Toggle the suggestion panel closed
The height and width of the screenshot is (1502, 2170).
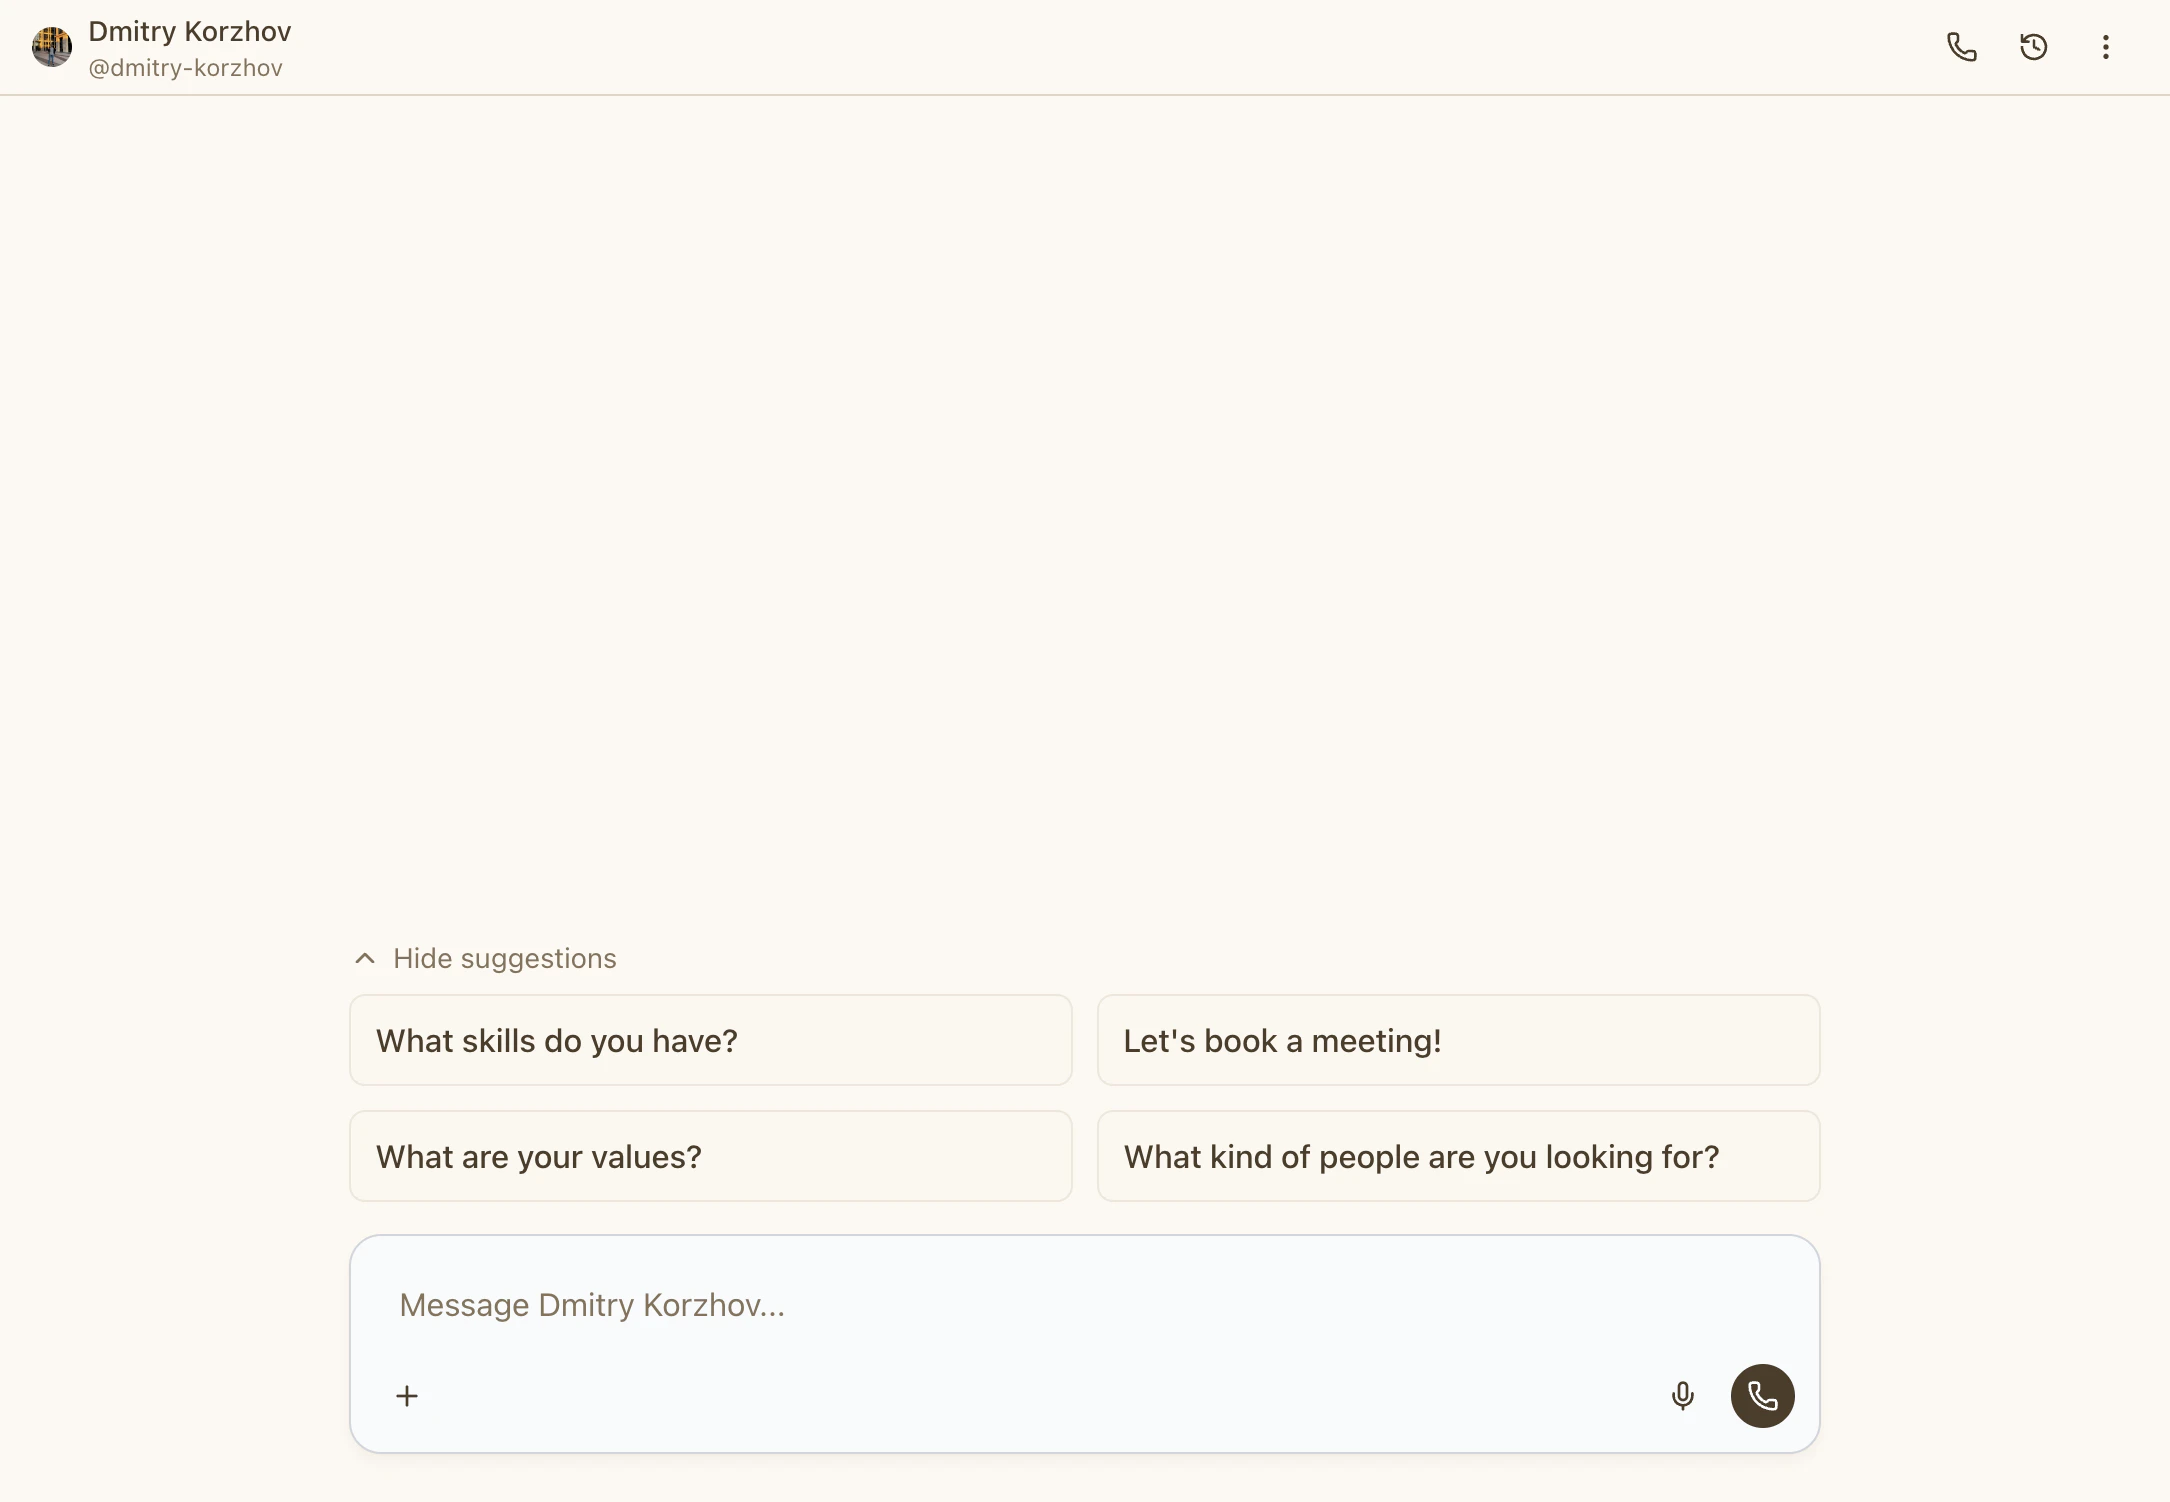(483, 958)
